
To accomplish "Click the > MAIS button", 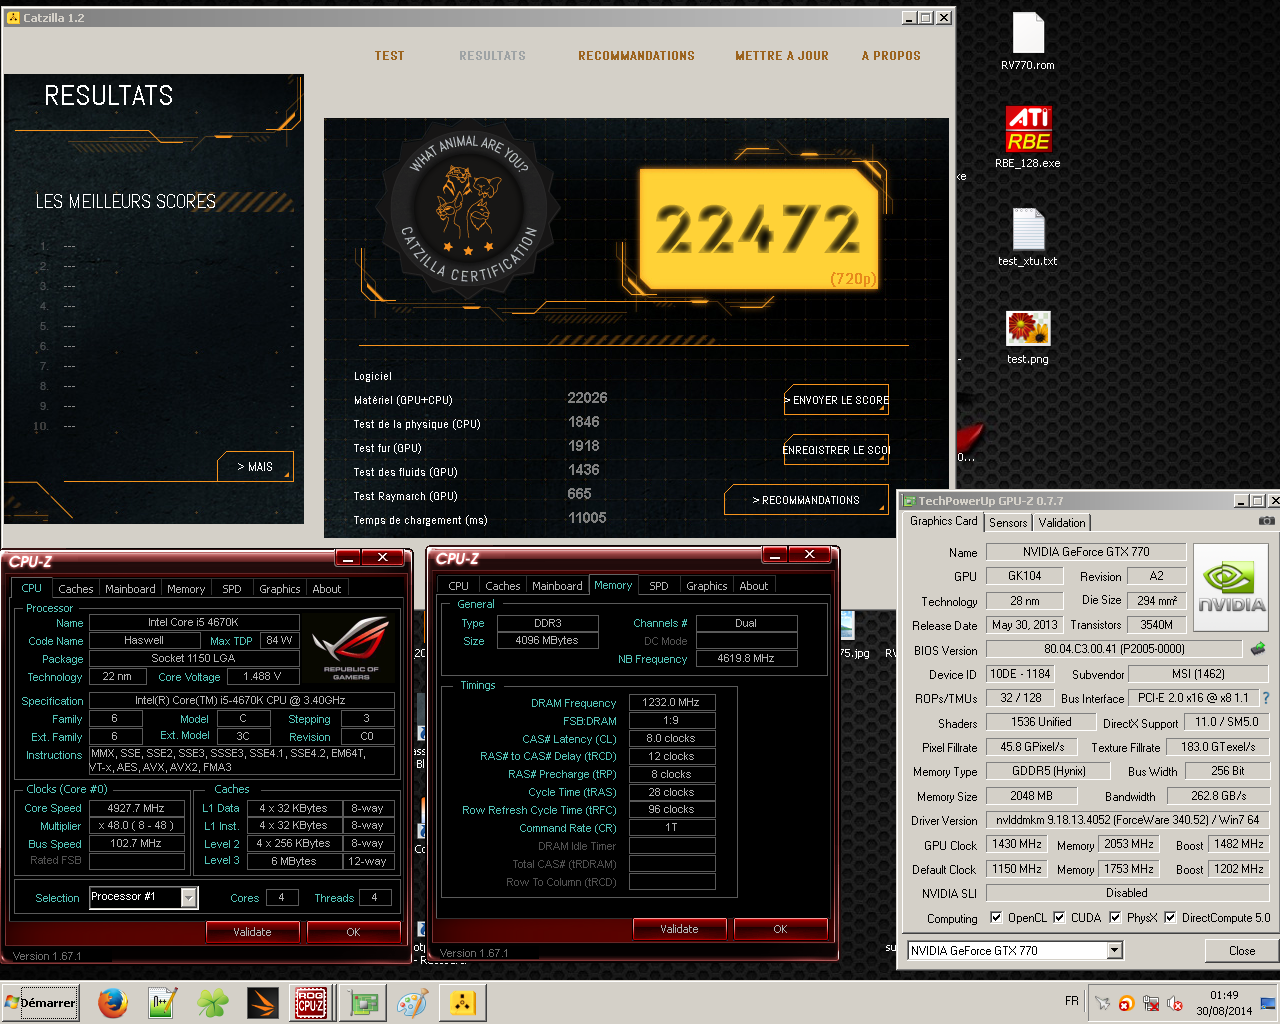I will (255, 467).
